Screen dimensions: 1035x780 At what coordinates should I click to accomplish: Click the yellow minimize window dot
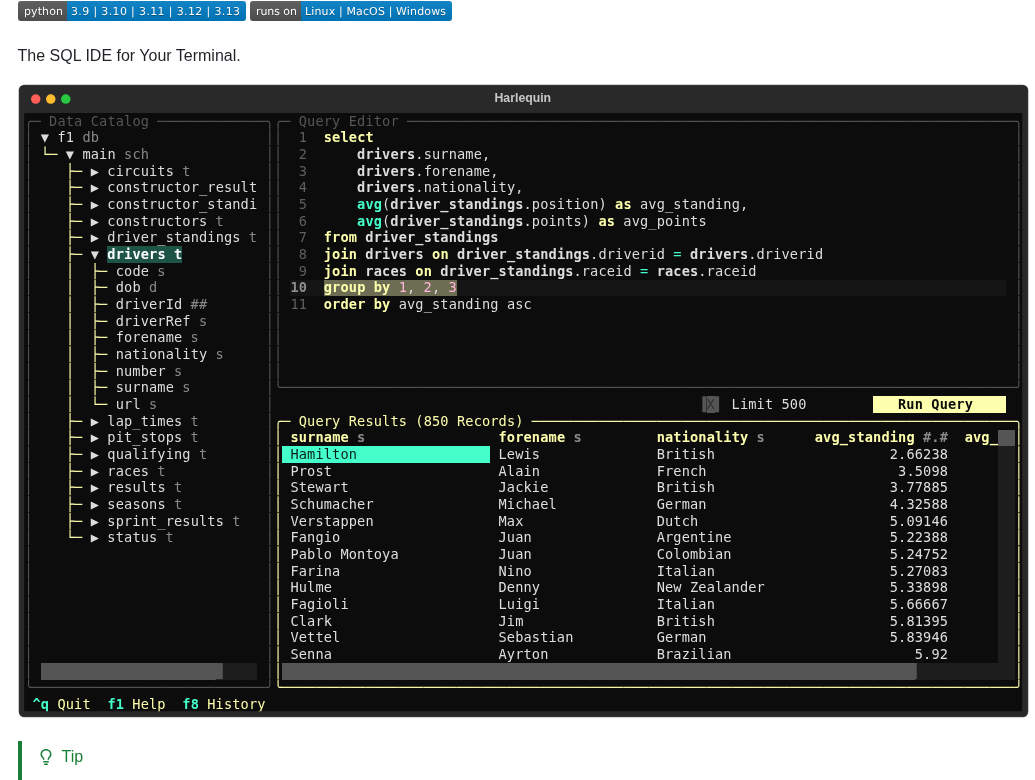coord(51,99)
